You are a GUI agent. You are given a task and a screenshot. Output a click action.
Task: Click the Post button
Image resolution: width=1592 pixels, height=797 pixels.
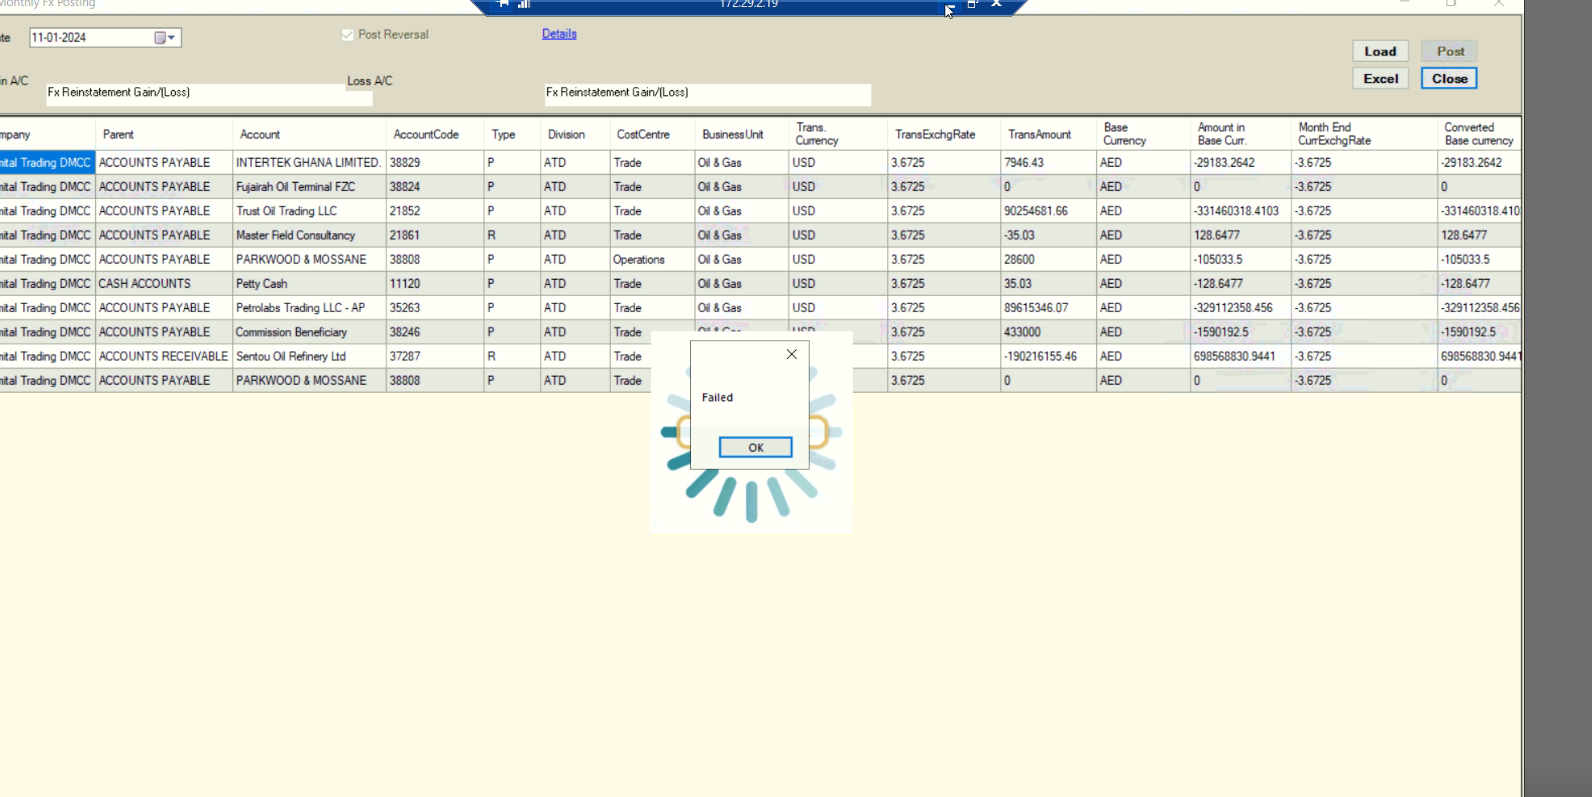pyautogui.click(x=1450, y=51)
